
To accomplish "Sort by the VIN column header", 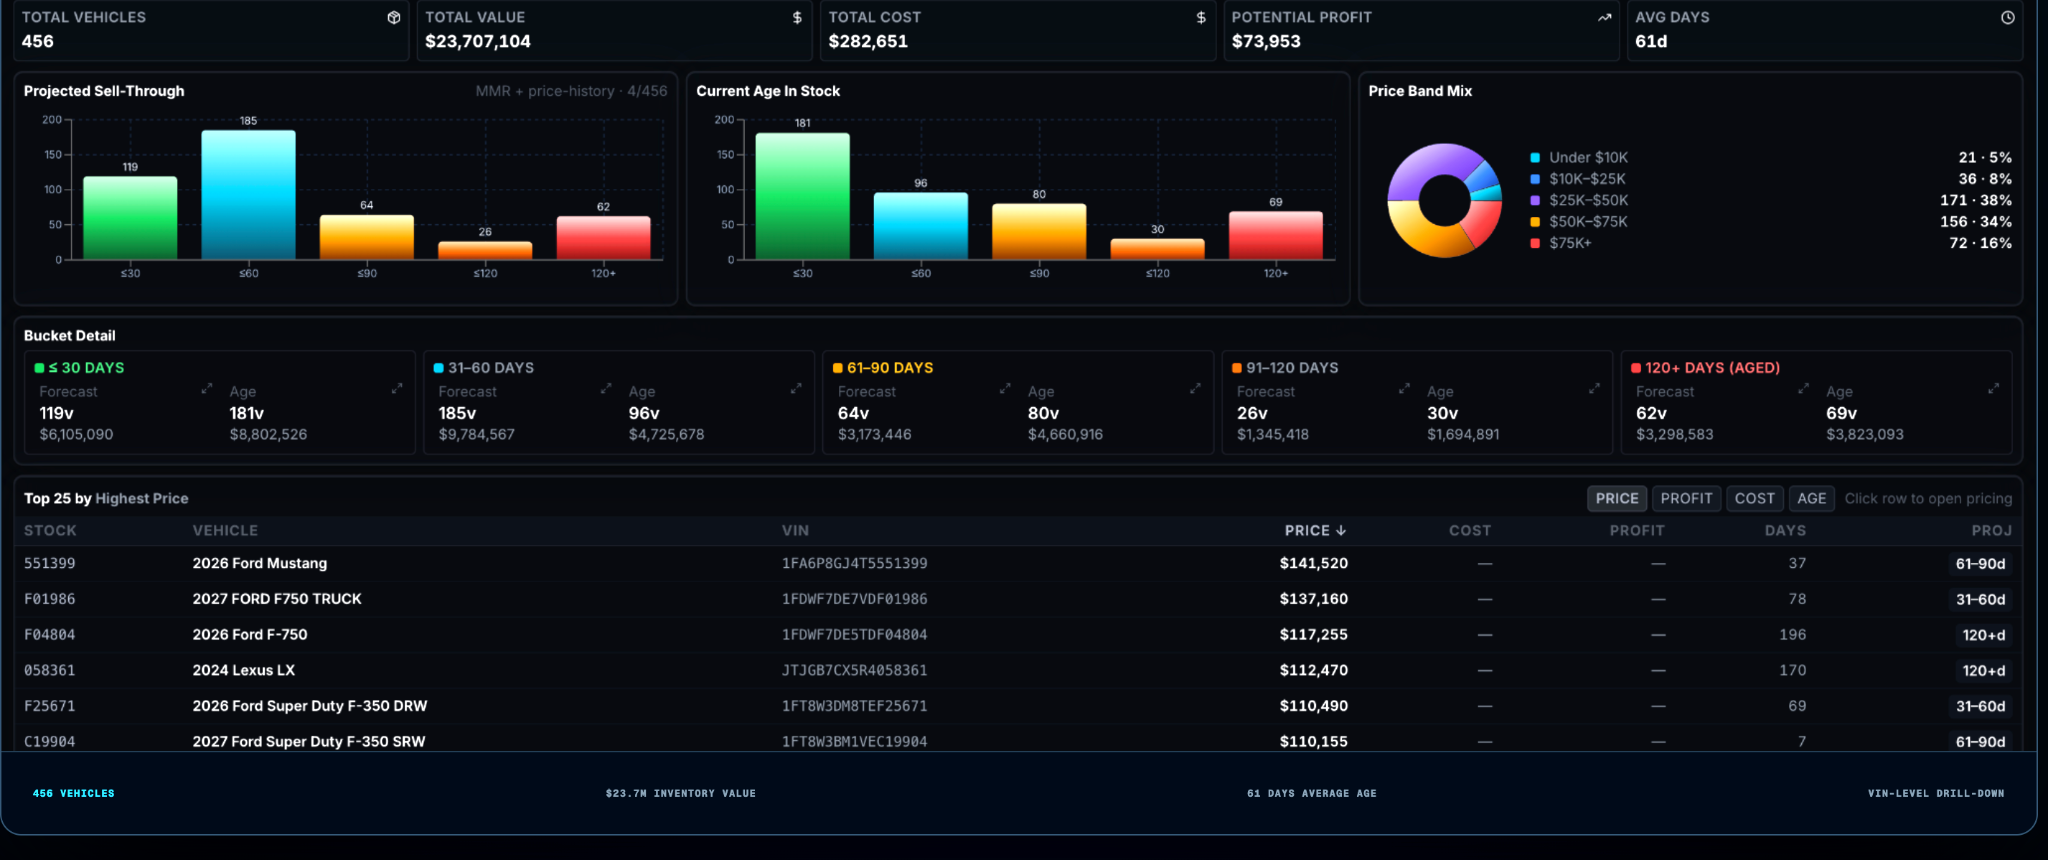I will 795,531.
